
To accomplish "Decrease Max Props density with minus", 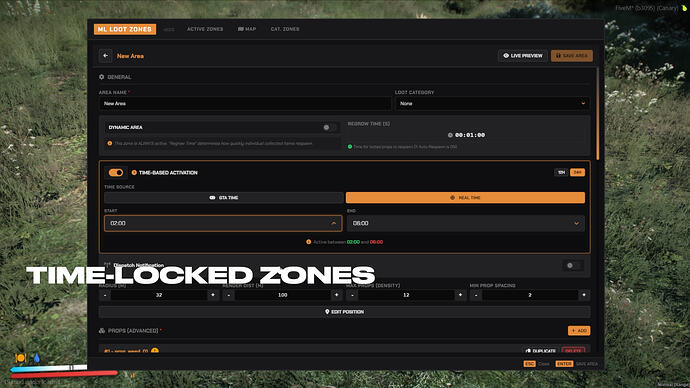I will tap(352, 295).
